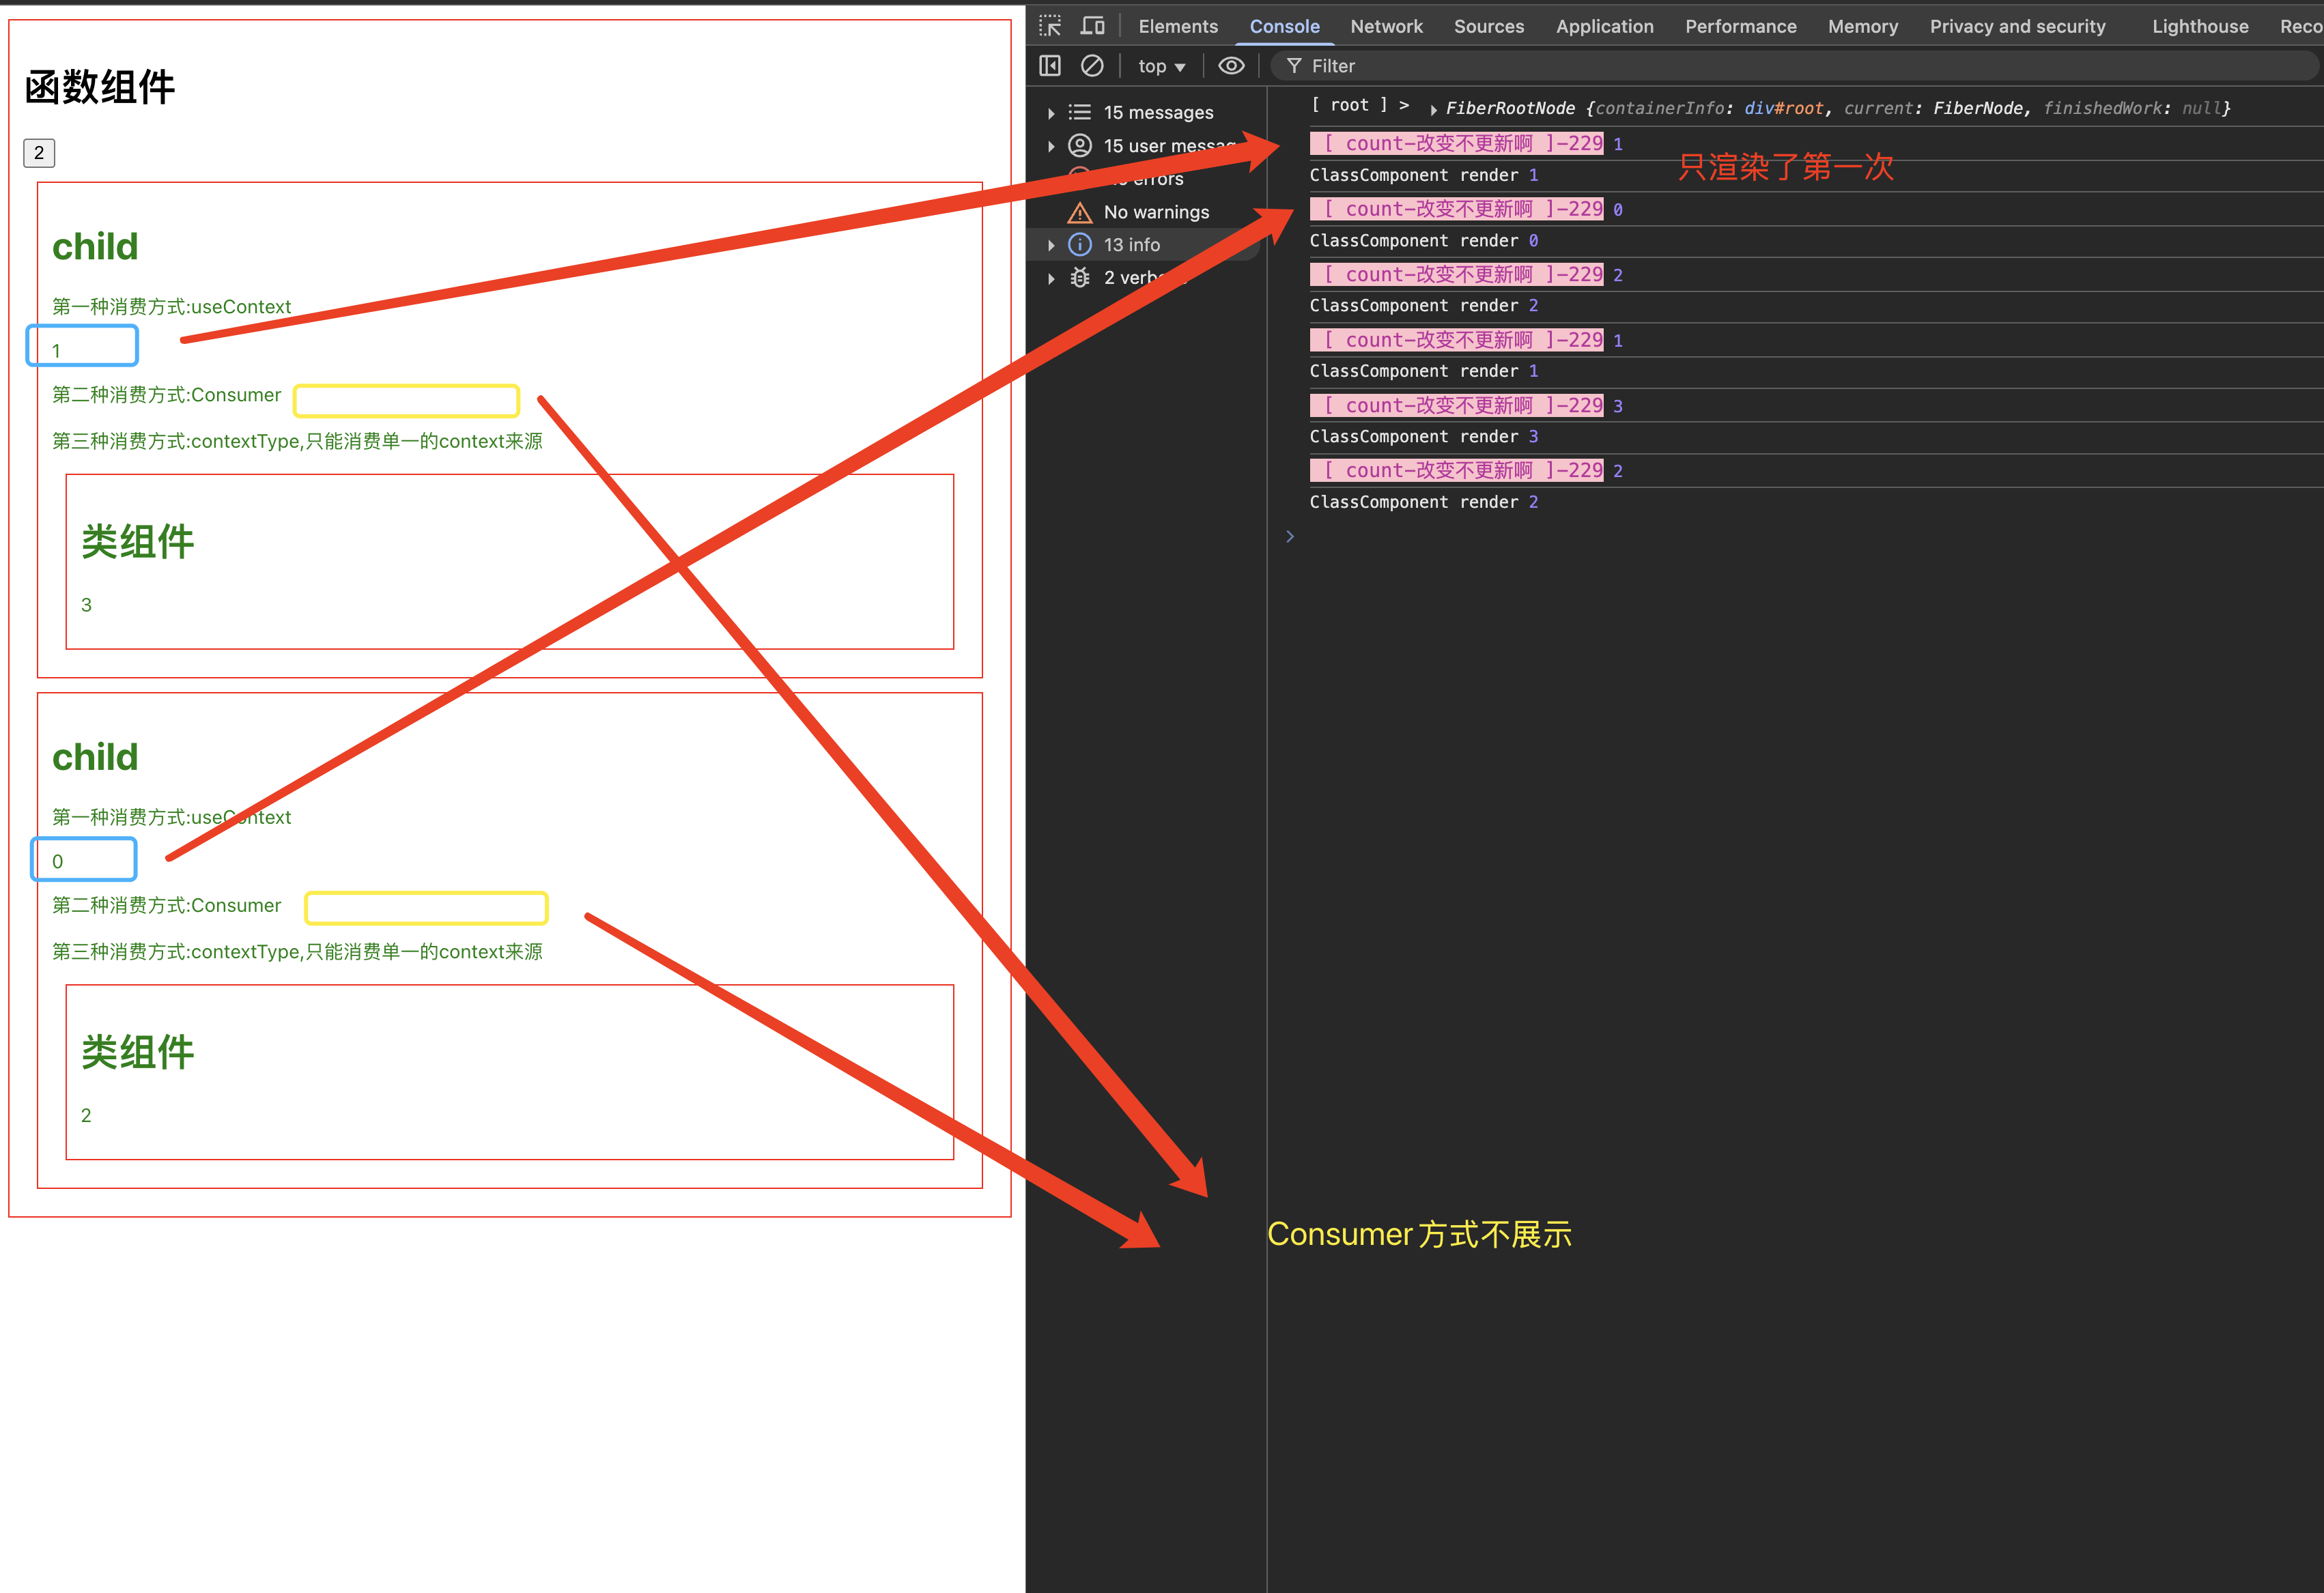
Task: Clear the console with the ban icon
Action: 1092,66
